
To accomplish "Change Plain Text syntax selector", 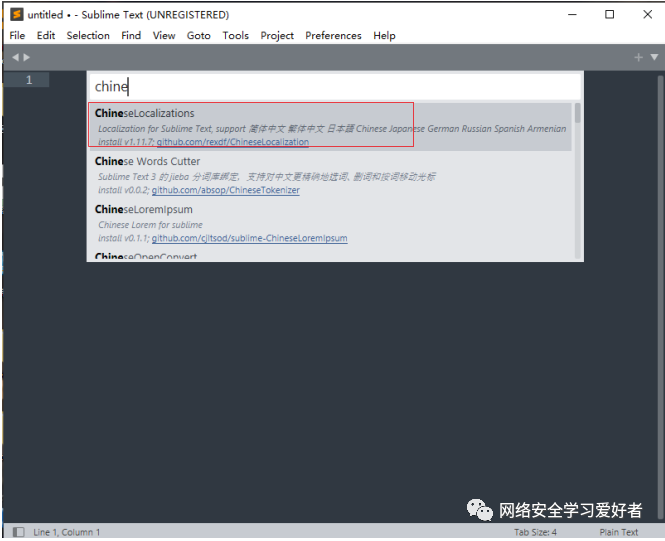I will coord(618,532).
